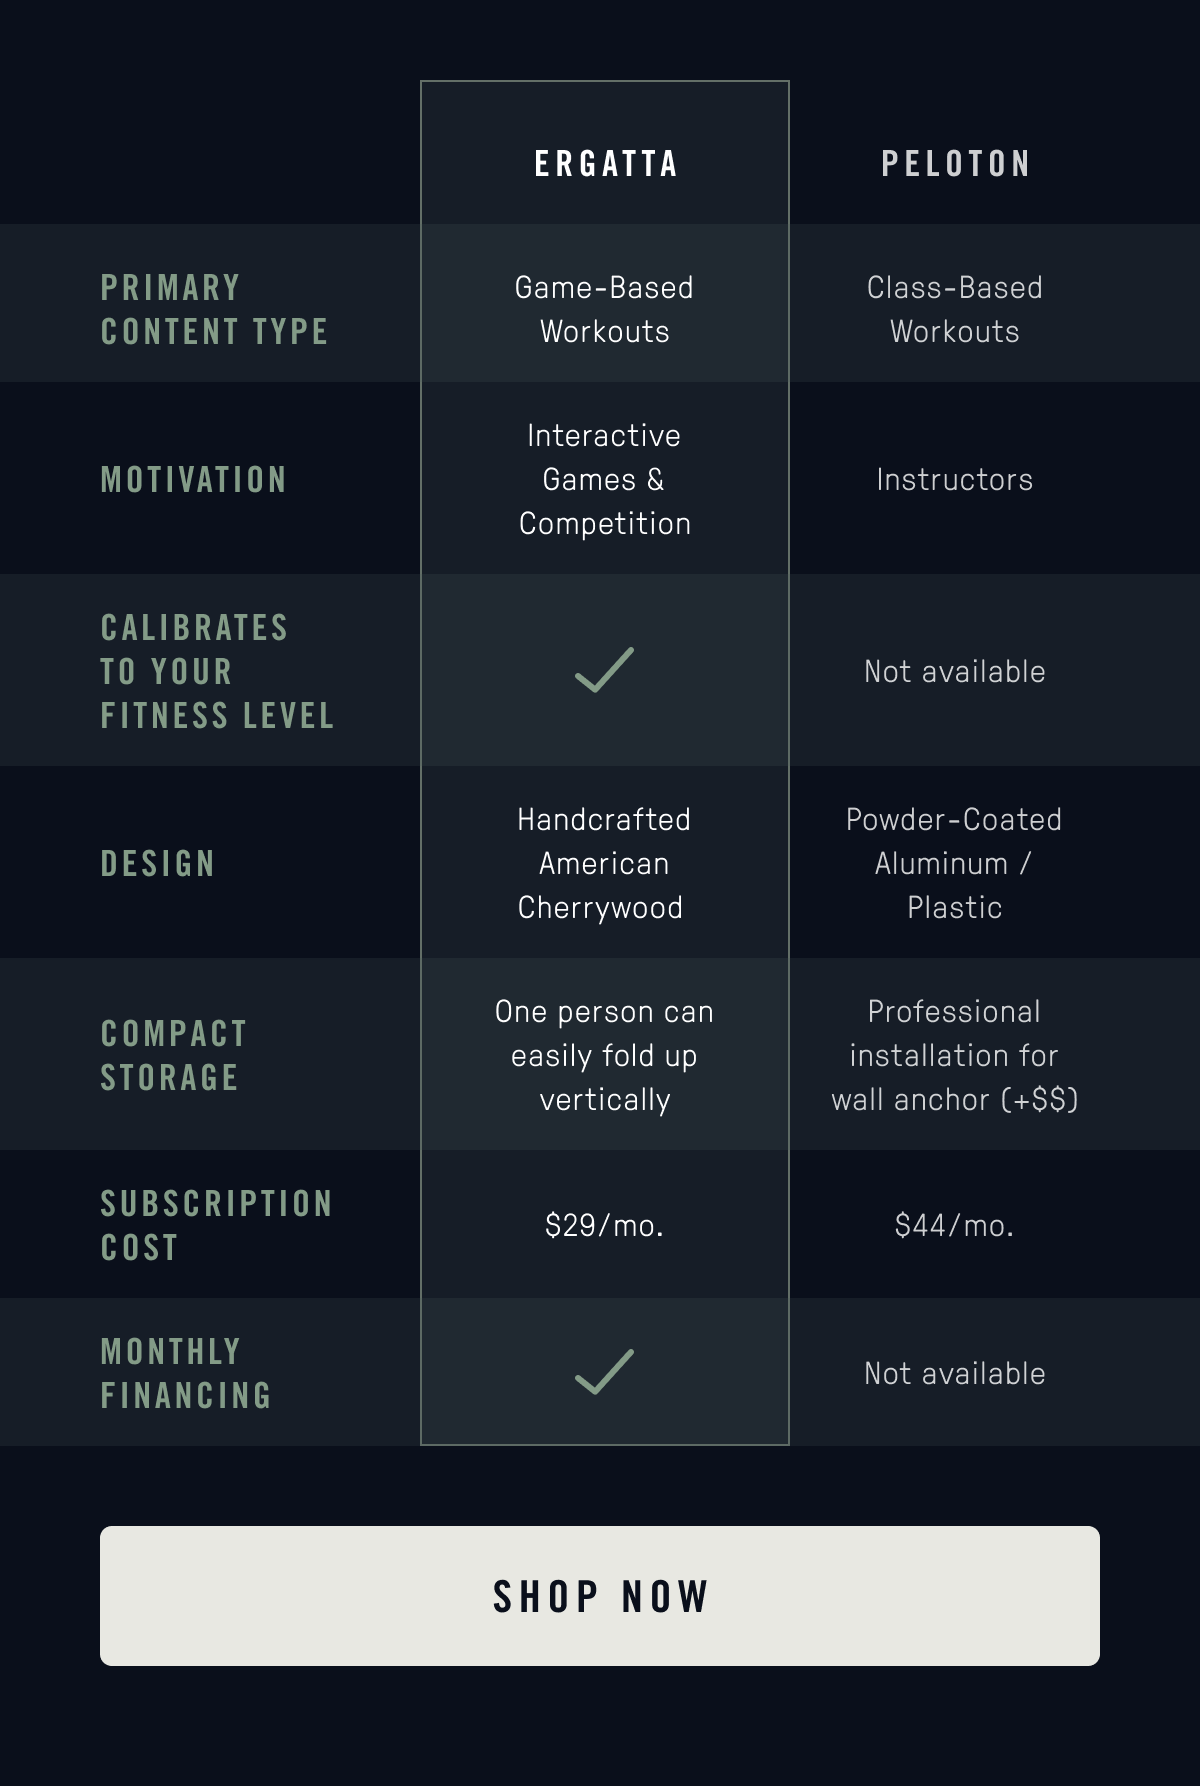Click Not available in Monthly Financing row
This screenshot has width=1200, height=1786.
point(955,1373)
